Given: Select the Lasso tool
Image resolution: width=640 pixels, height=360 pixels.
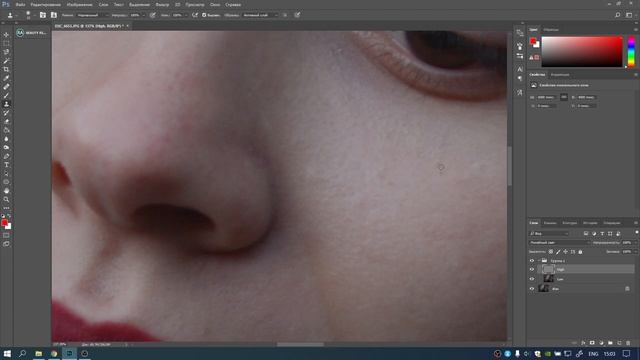Looking at the screenshot, I should coord(6,52).
